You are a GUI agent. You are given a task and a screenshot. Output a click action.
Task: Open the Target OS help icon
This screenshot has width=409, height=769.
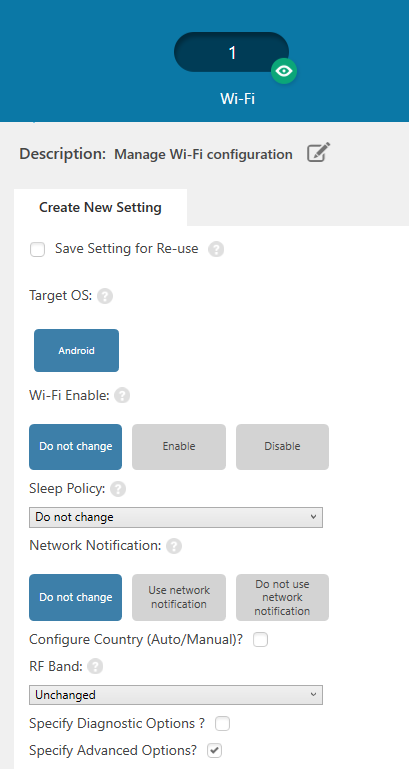105,296
